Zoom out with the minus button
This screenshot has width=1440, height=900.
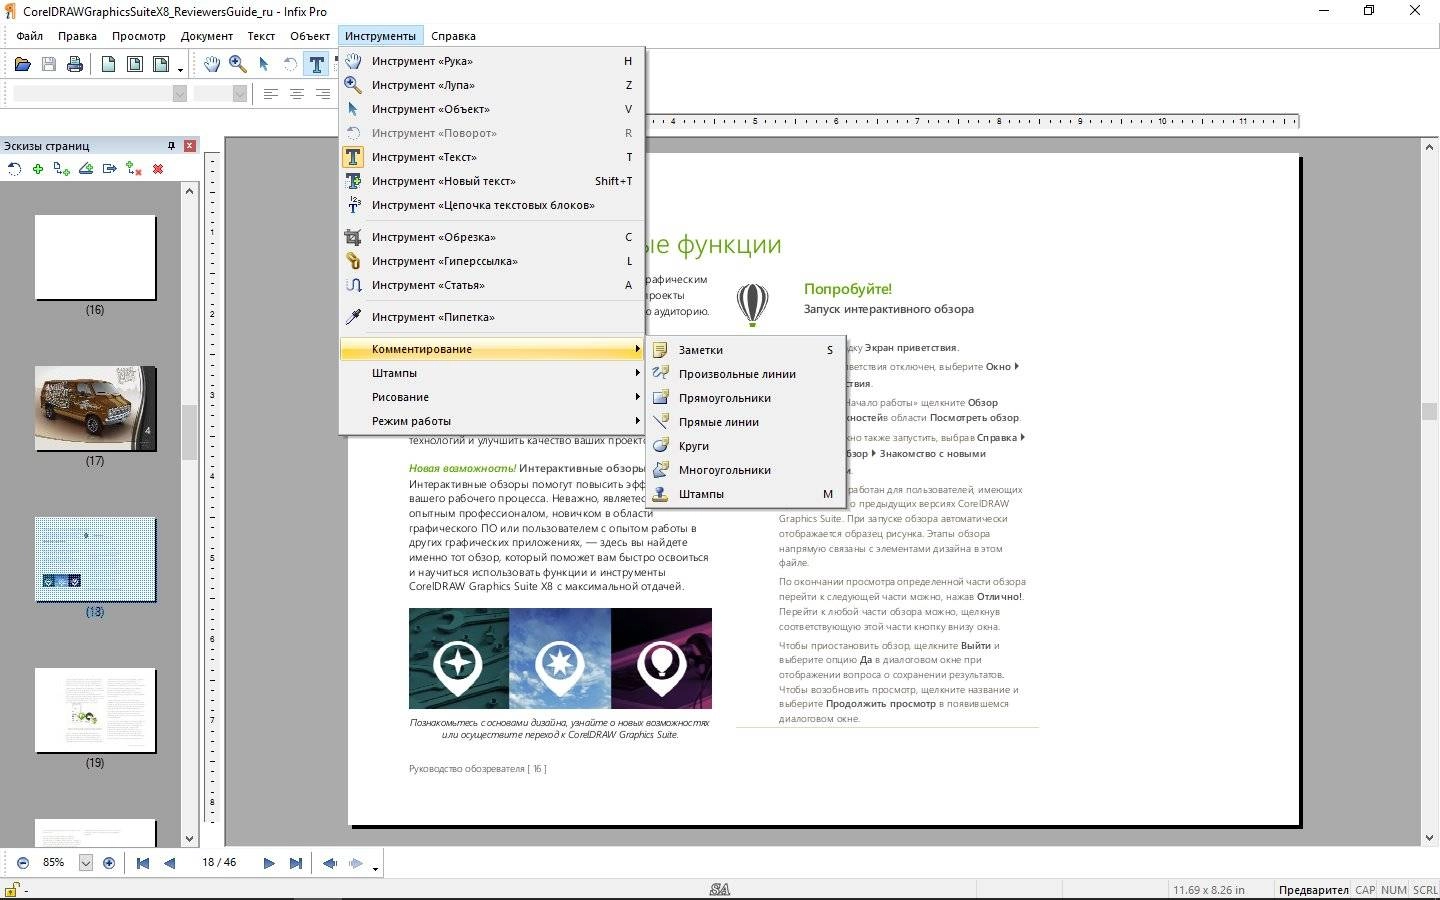[23, 863]
